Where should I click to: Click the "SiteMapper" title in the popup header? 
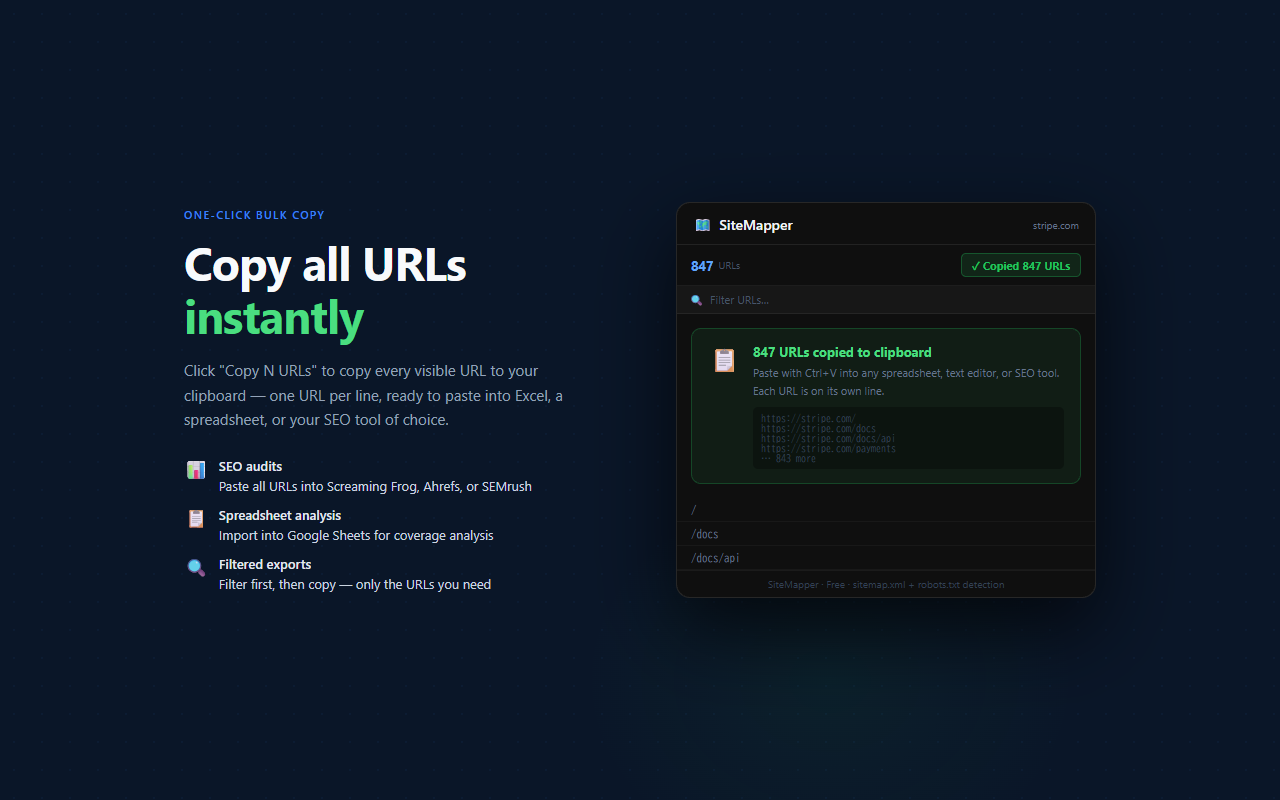pyautogui.click(x=756, y=225)
